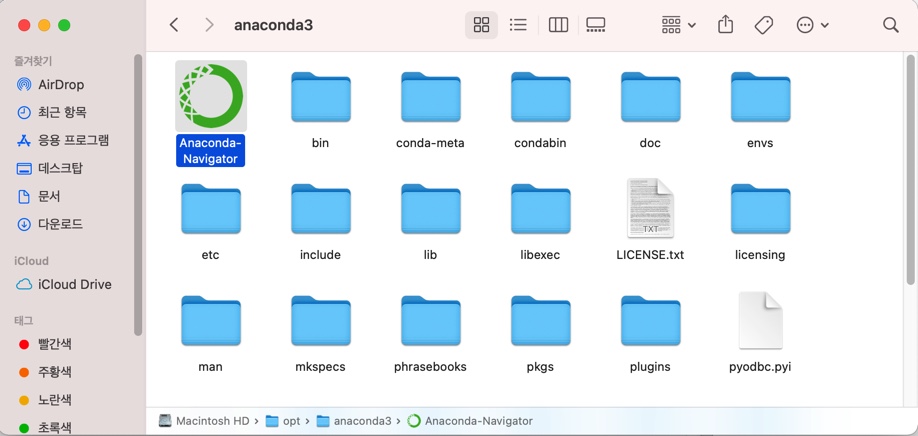
Task: Select the man folder
Action: tap(211, 321)
